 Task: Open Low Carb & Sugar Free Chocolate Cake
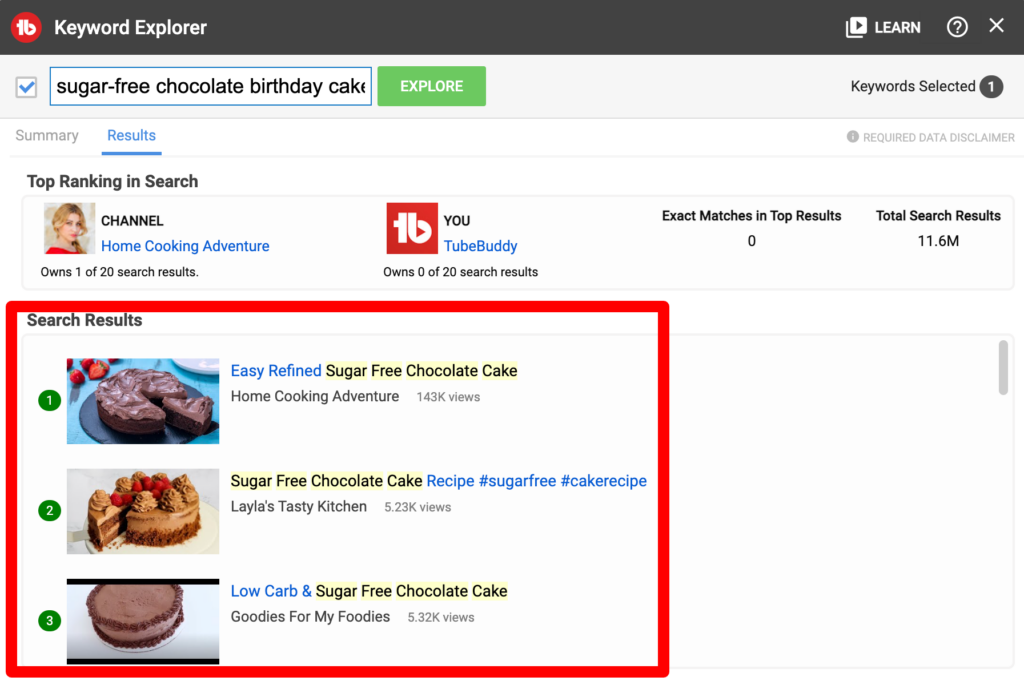[x=368, y=591]
